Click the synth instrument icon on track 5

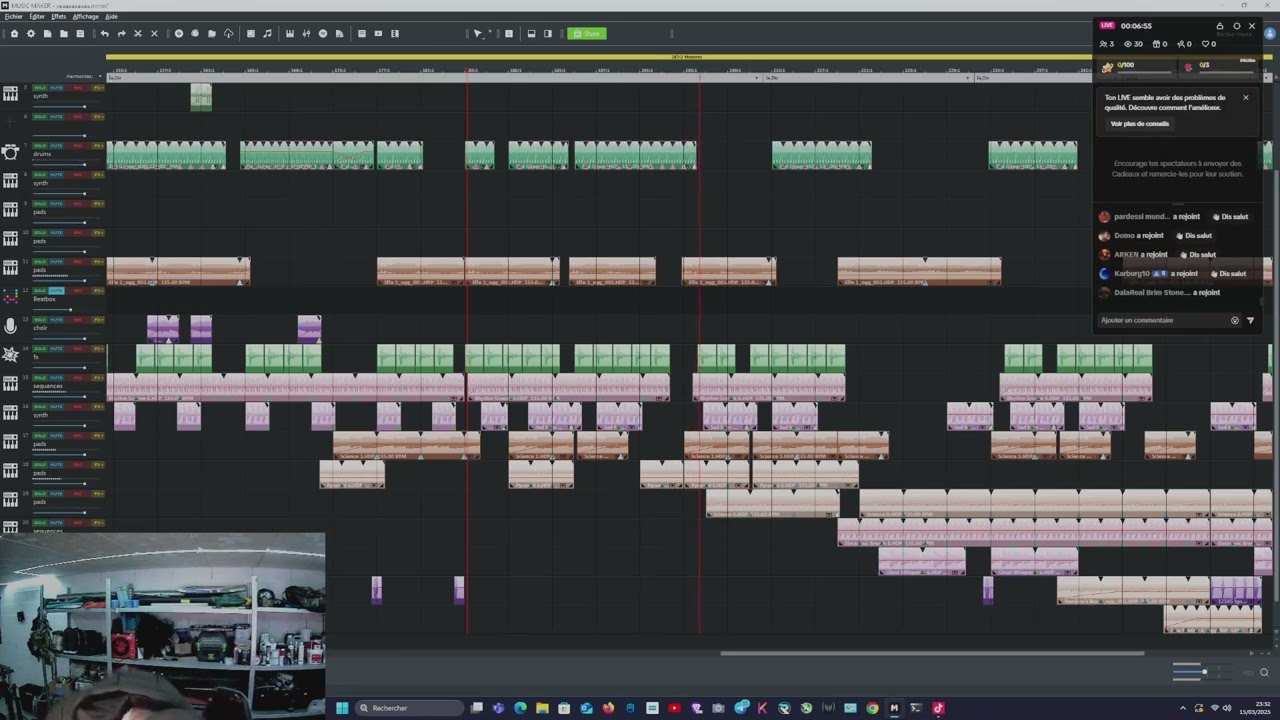click(10, 93)
